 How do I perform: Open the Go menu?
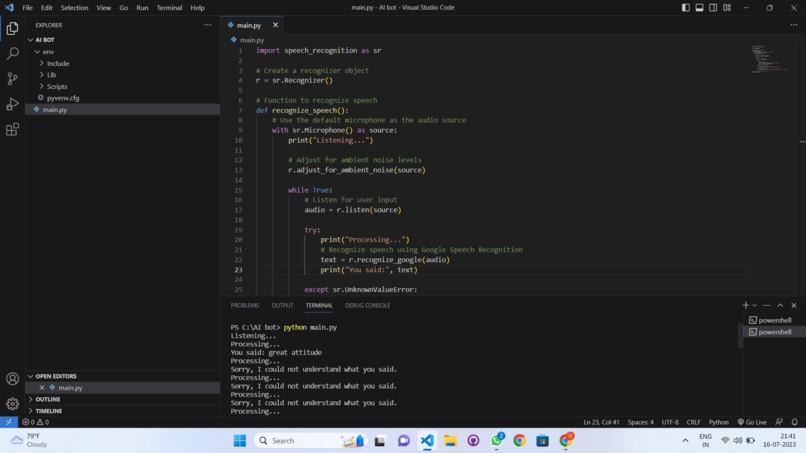pos(123,8)
